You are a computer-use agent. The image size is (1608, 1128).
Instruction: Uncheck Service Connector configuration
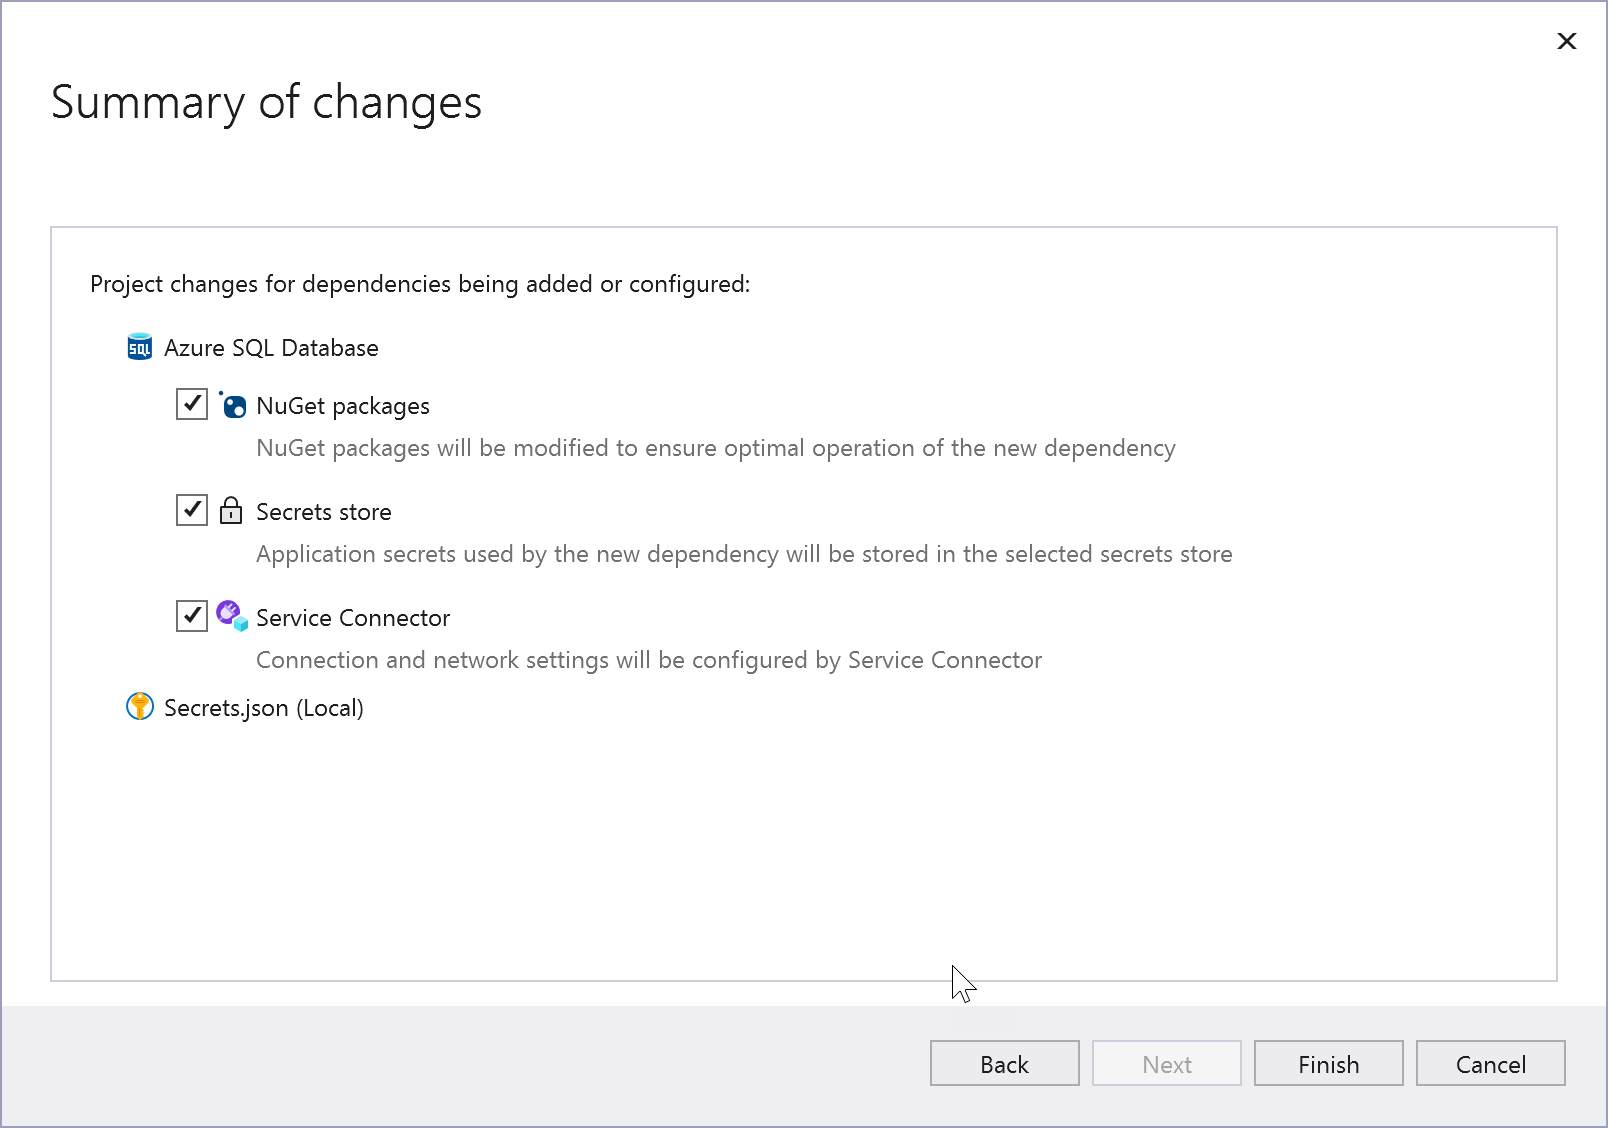pos(191,616)
